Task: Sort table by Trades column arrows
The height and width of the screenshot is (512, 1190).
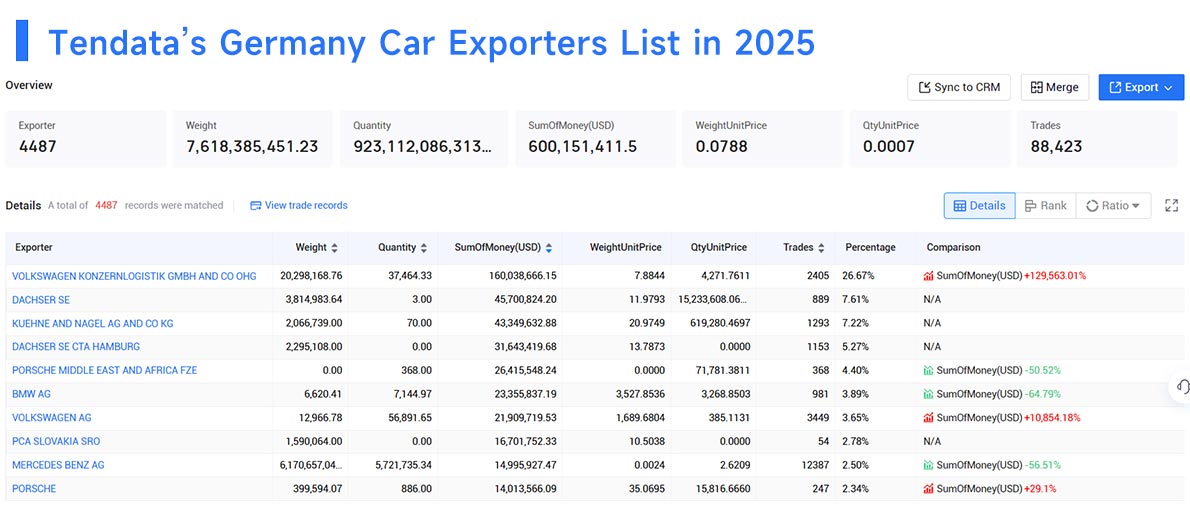Action: [821, 247]
